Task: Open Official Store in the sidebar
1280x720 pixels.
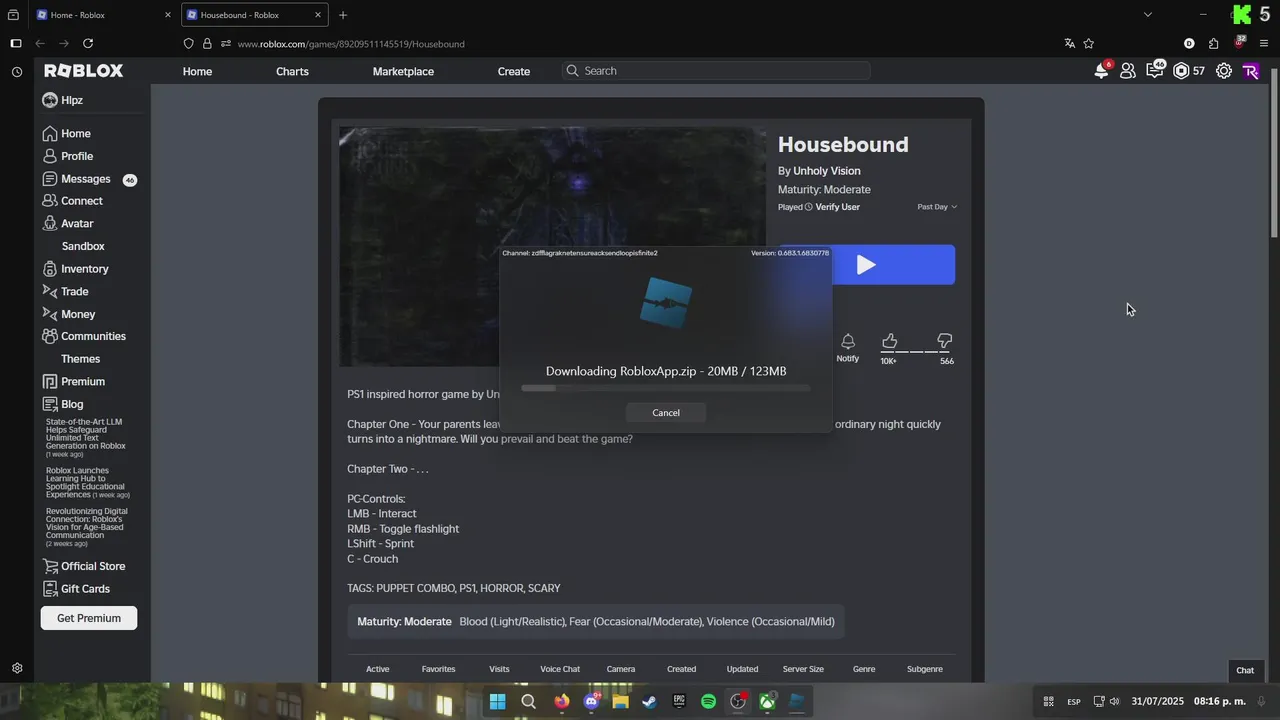Action: [93, 566]
